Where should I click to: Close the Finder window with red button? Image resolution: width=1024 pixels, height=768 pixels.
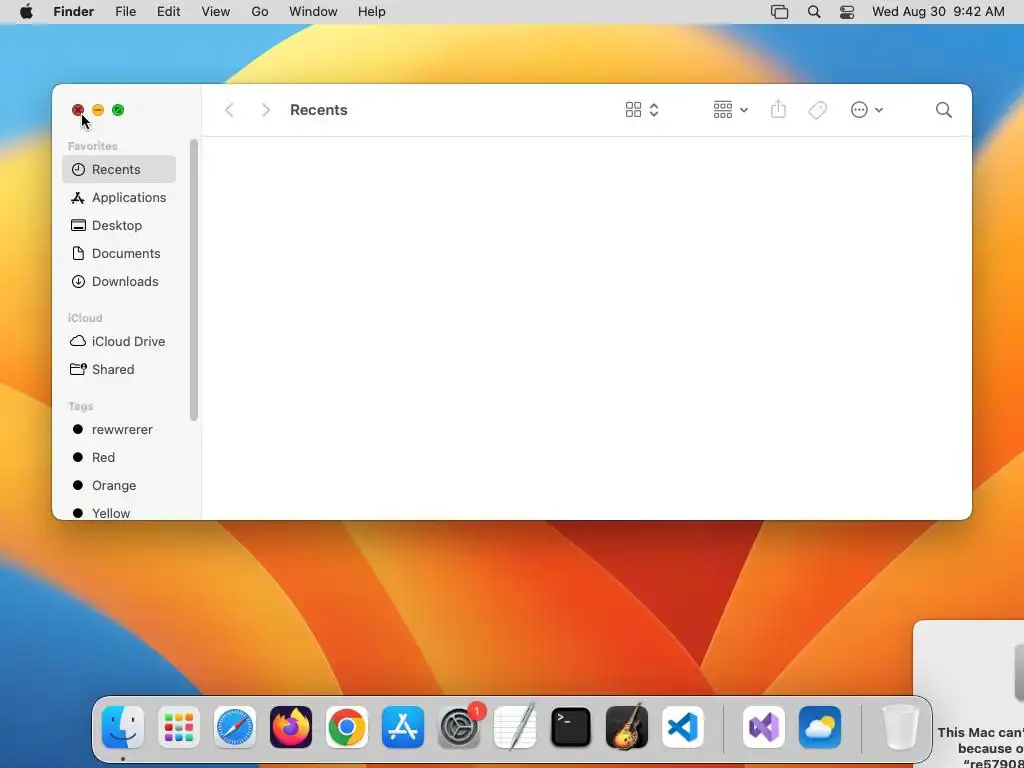pos(78,110)
